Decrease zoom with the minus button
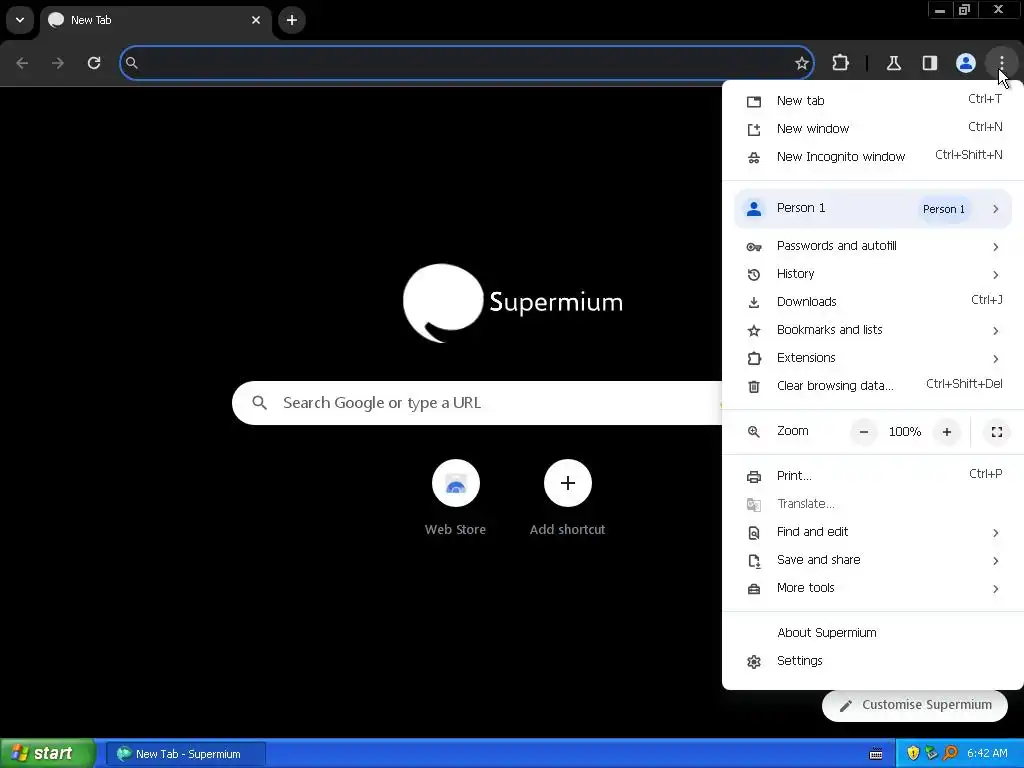The width and height of the screenshot is (1024, 768). pyautogui.click(x=863, y=432)
